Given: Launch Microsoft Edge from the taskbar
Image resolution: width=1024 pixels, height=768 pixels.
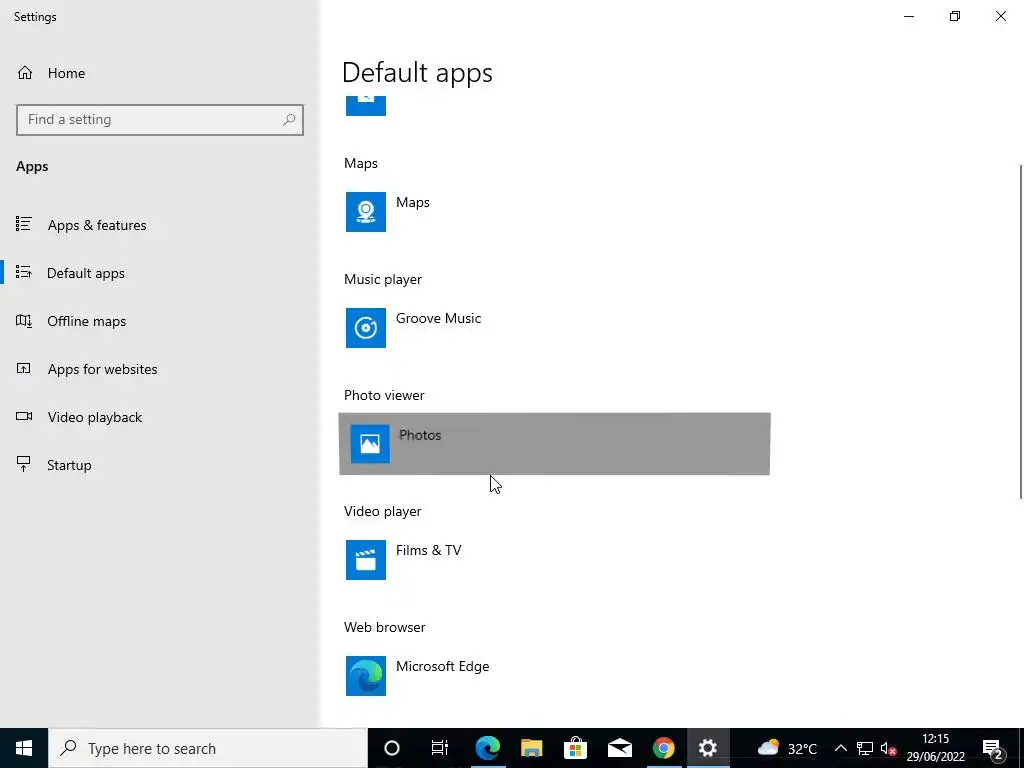Looking at the screenshot, I should pos(487,748).
